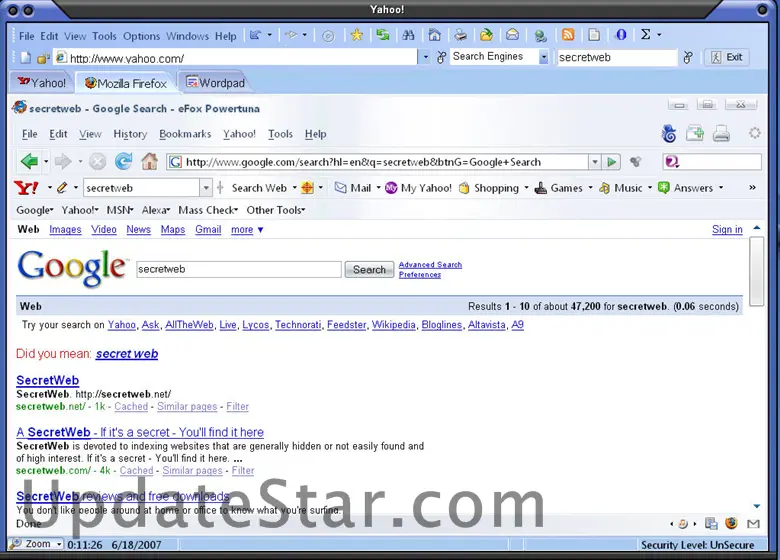The height and width of the screenshot is (560, 780).
Task: Open the Zoom dropdown in the status bar
Action: click(x=59, y=544)
